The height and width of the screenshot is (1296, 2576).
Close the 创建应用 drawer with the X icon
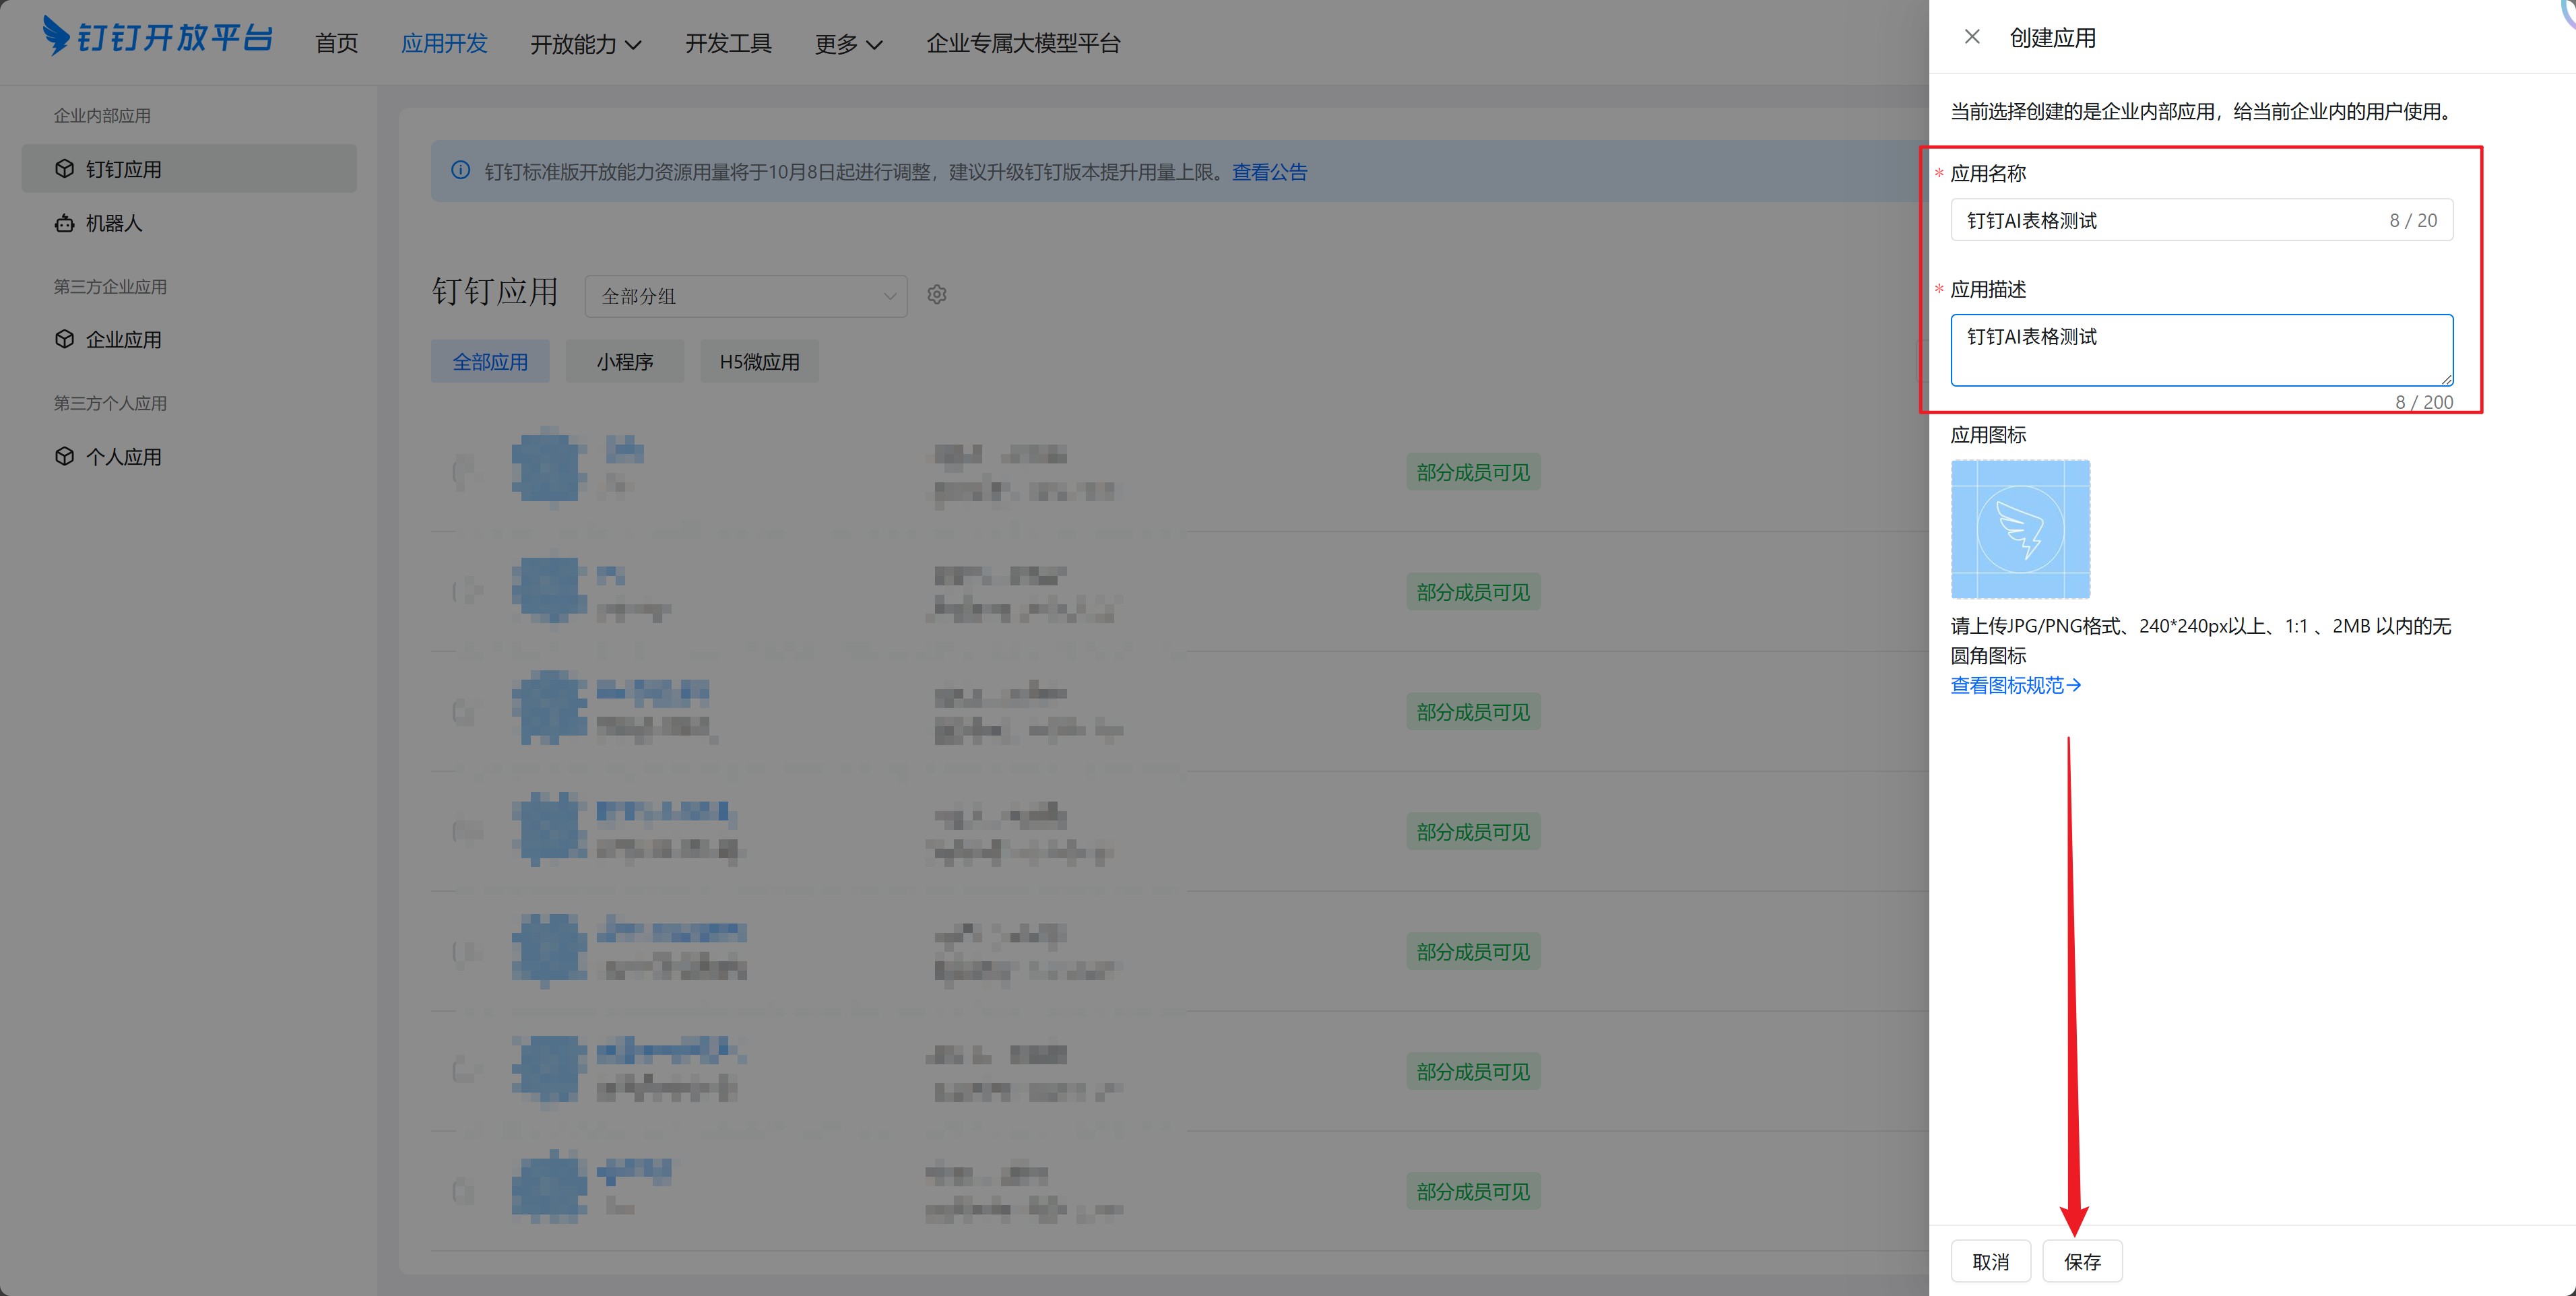click(x=1971, y=37)
